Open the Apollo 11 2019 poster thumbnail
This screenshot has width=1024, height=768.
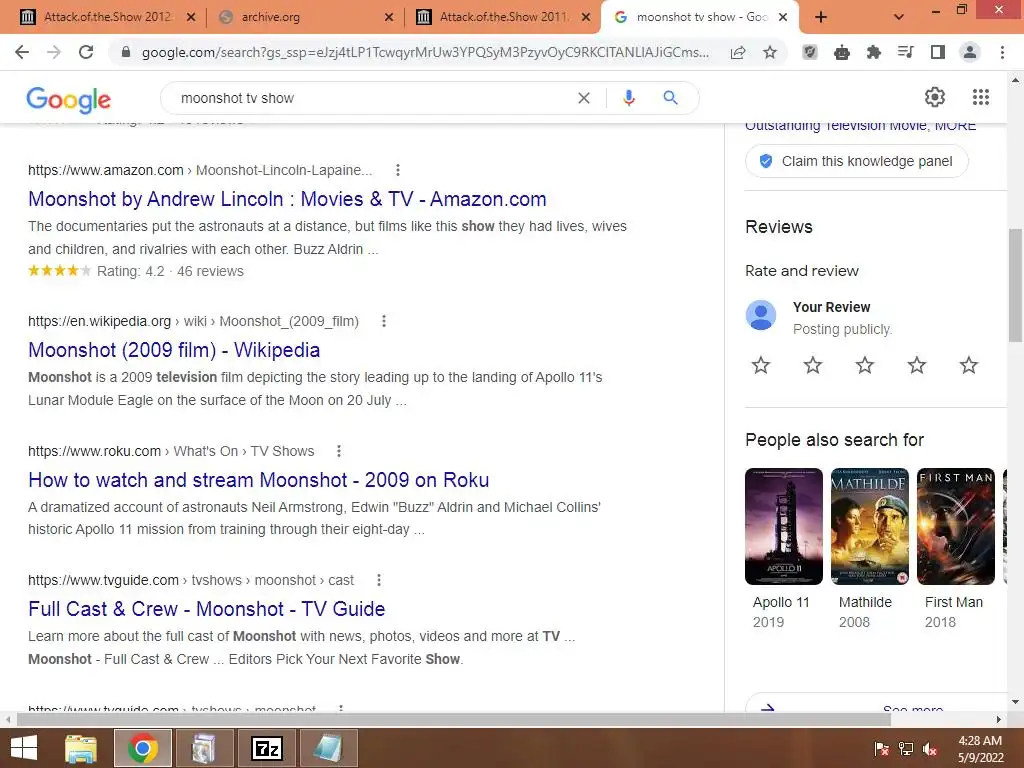(x=784, y=526)
